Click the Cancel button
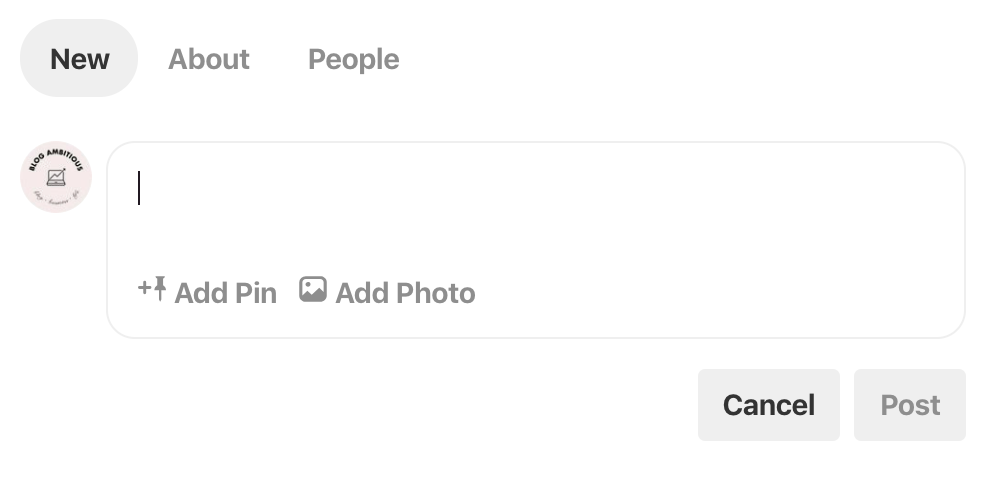The height and width of the screenshot is (490, 992). pos(769,405)
